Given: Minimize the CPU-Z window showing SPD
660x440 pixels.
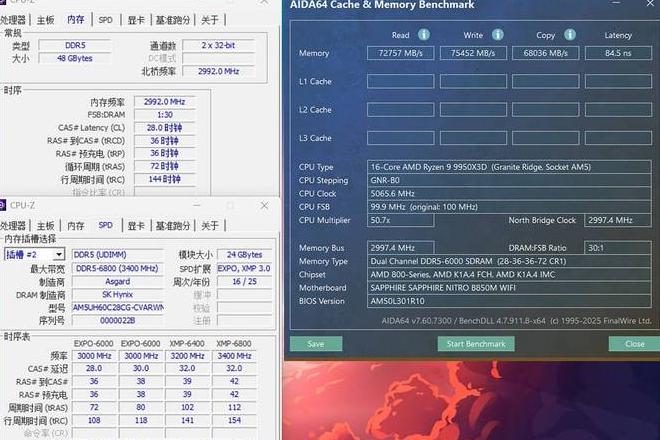Looking at the screenshot, I should click(197, 205).
